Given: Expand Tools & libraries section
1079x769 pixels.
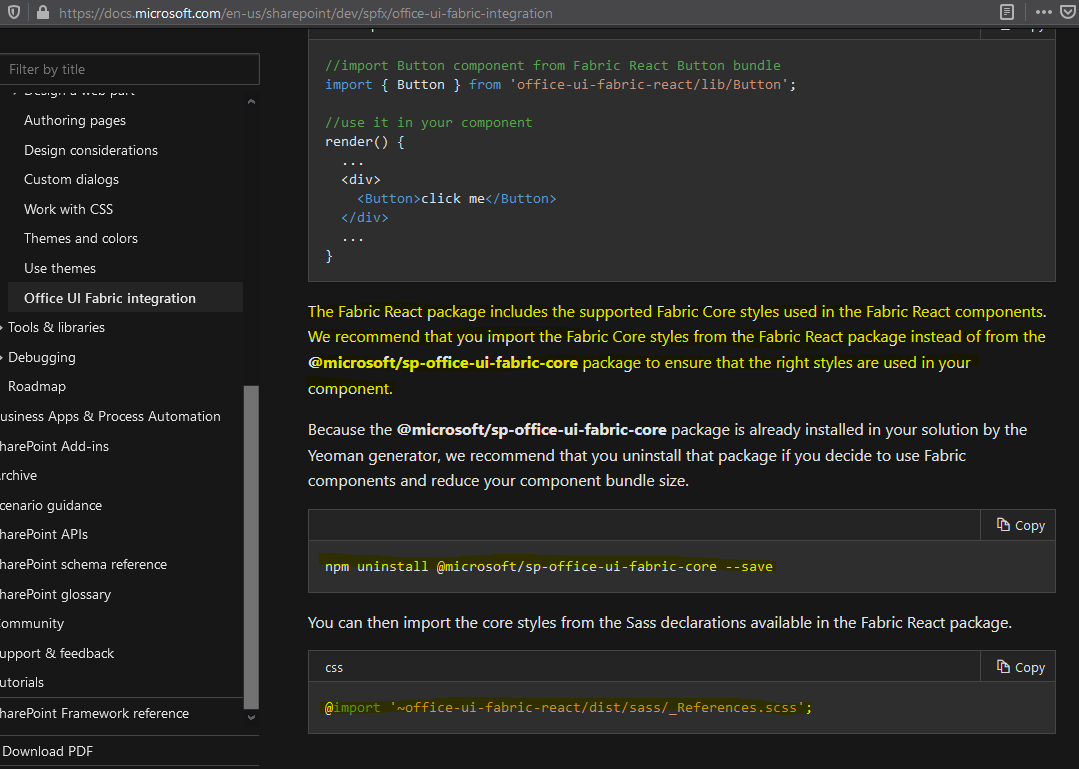Looking at the screenshot, I should point(56,327).
